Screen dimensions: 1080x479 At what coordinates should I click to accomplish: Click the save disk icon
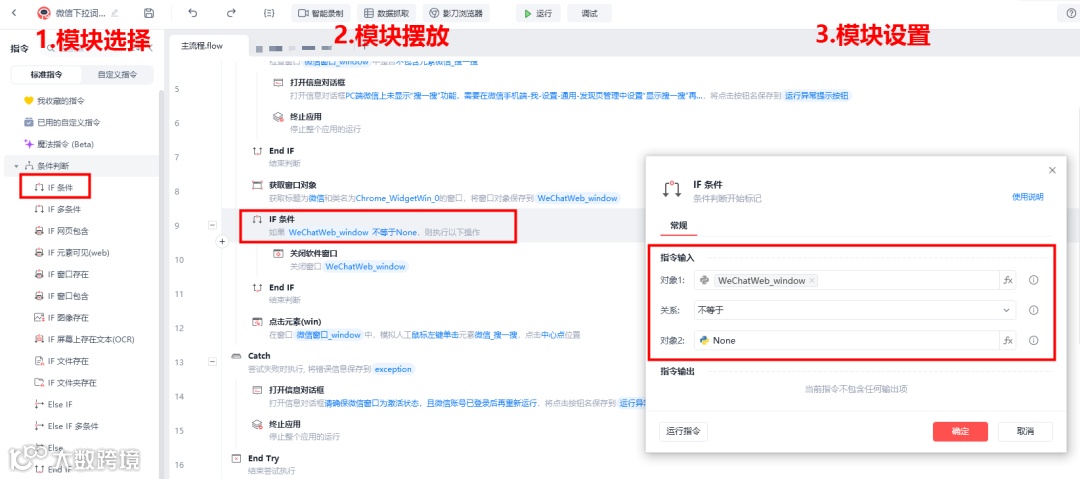click(149, 13)
